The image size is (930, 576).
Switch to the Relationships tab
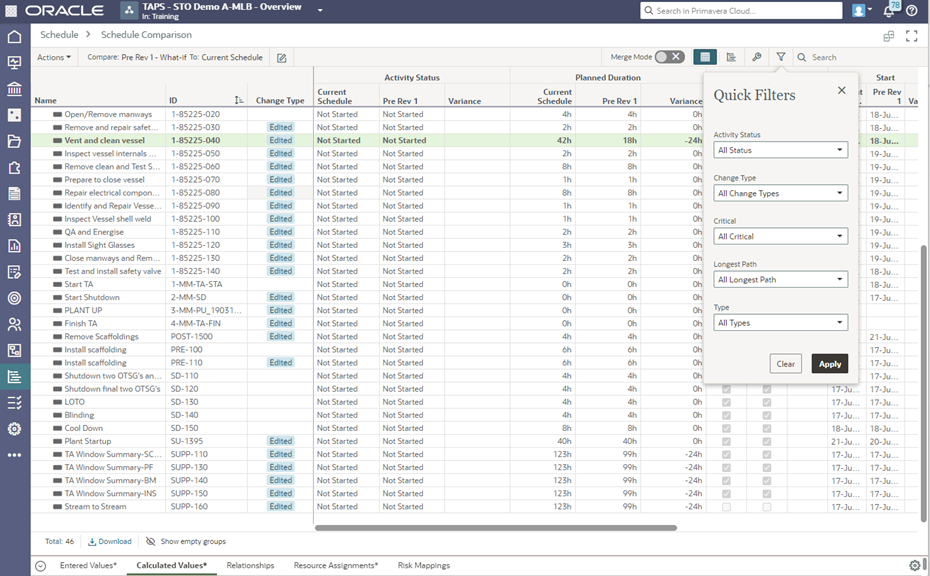pyautogui.click(x=250, y=566)
